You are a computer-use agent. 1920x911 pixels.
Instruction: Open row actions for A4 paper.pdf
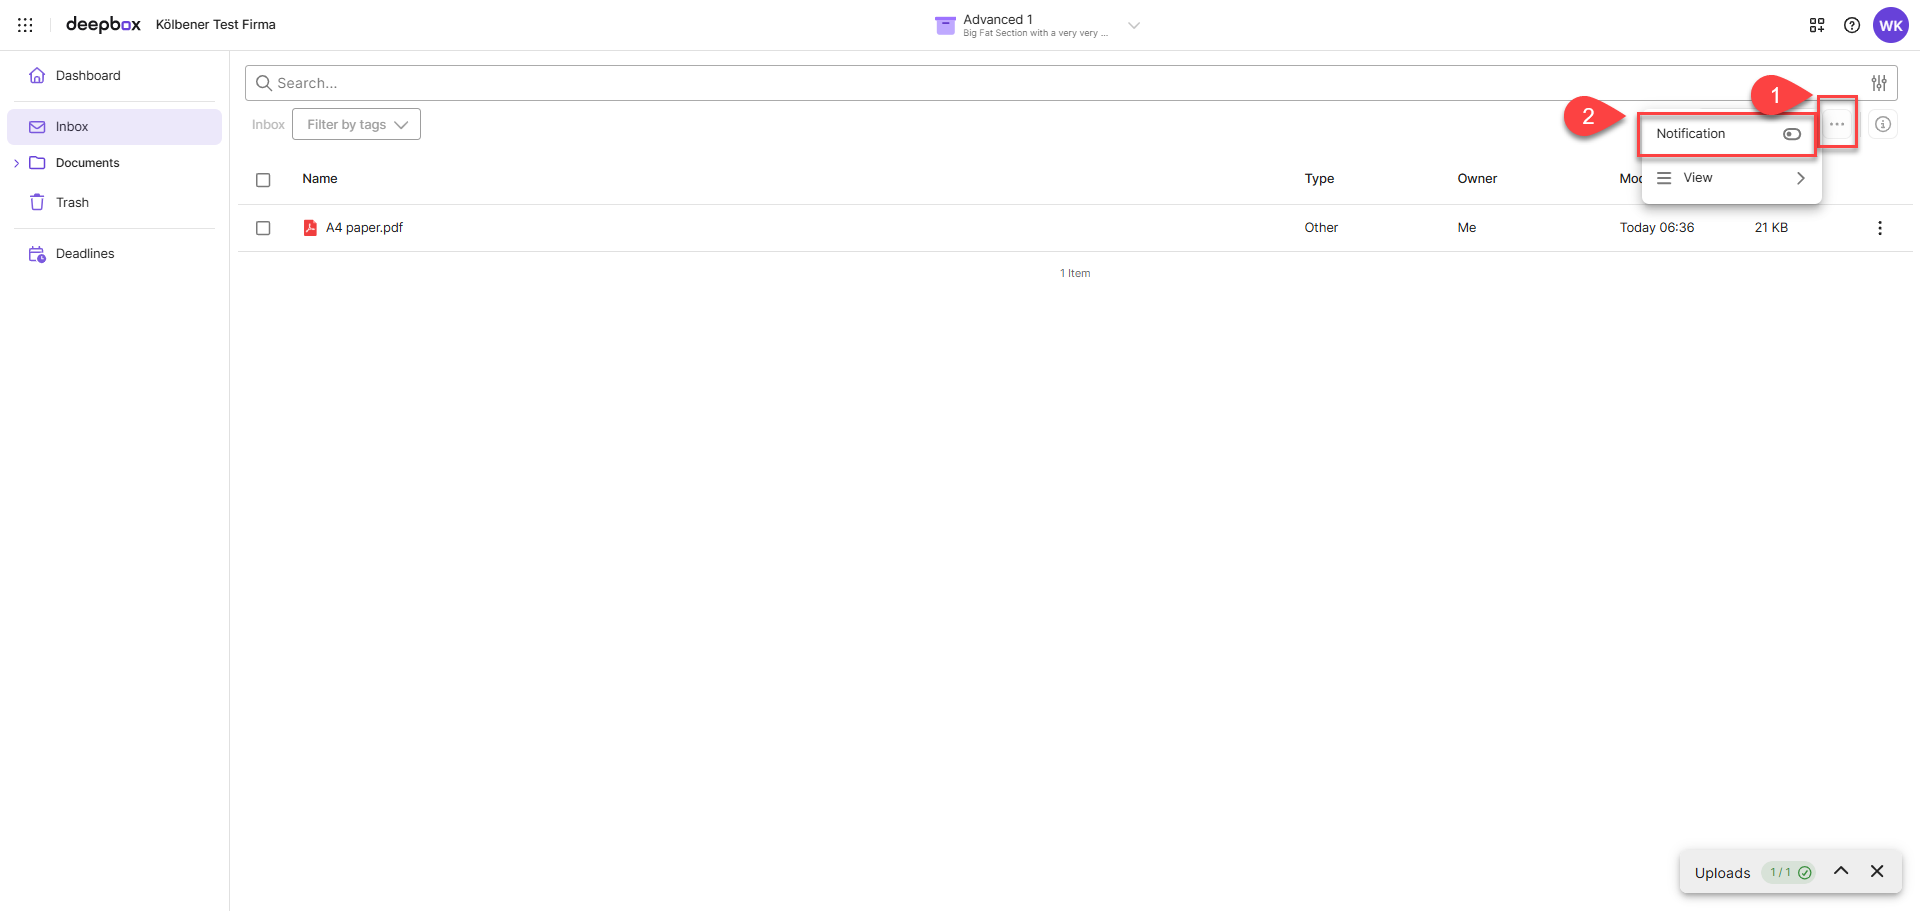click(x=1880, y=228)
